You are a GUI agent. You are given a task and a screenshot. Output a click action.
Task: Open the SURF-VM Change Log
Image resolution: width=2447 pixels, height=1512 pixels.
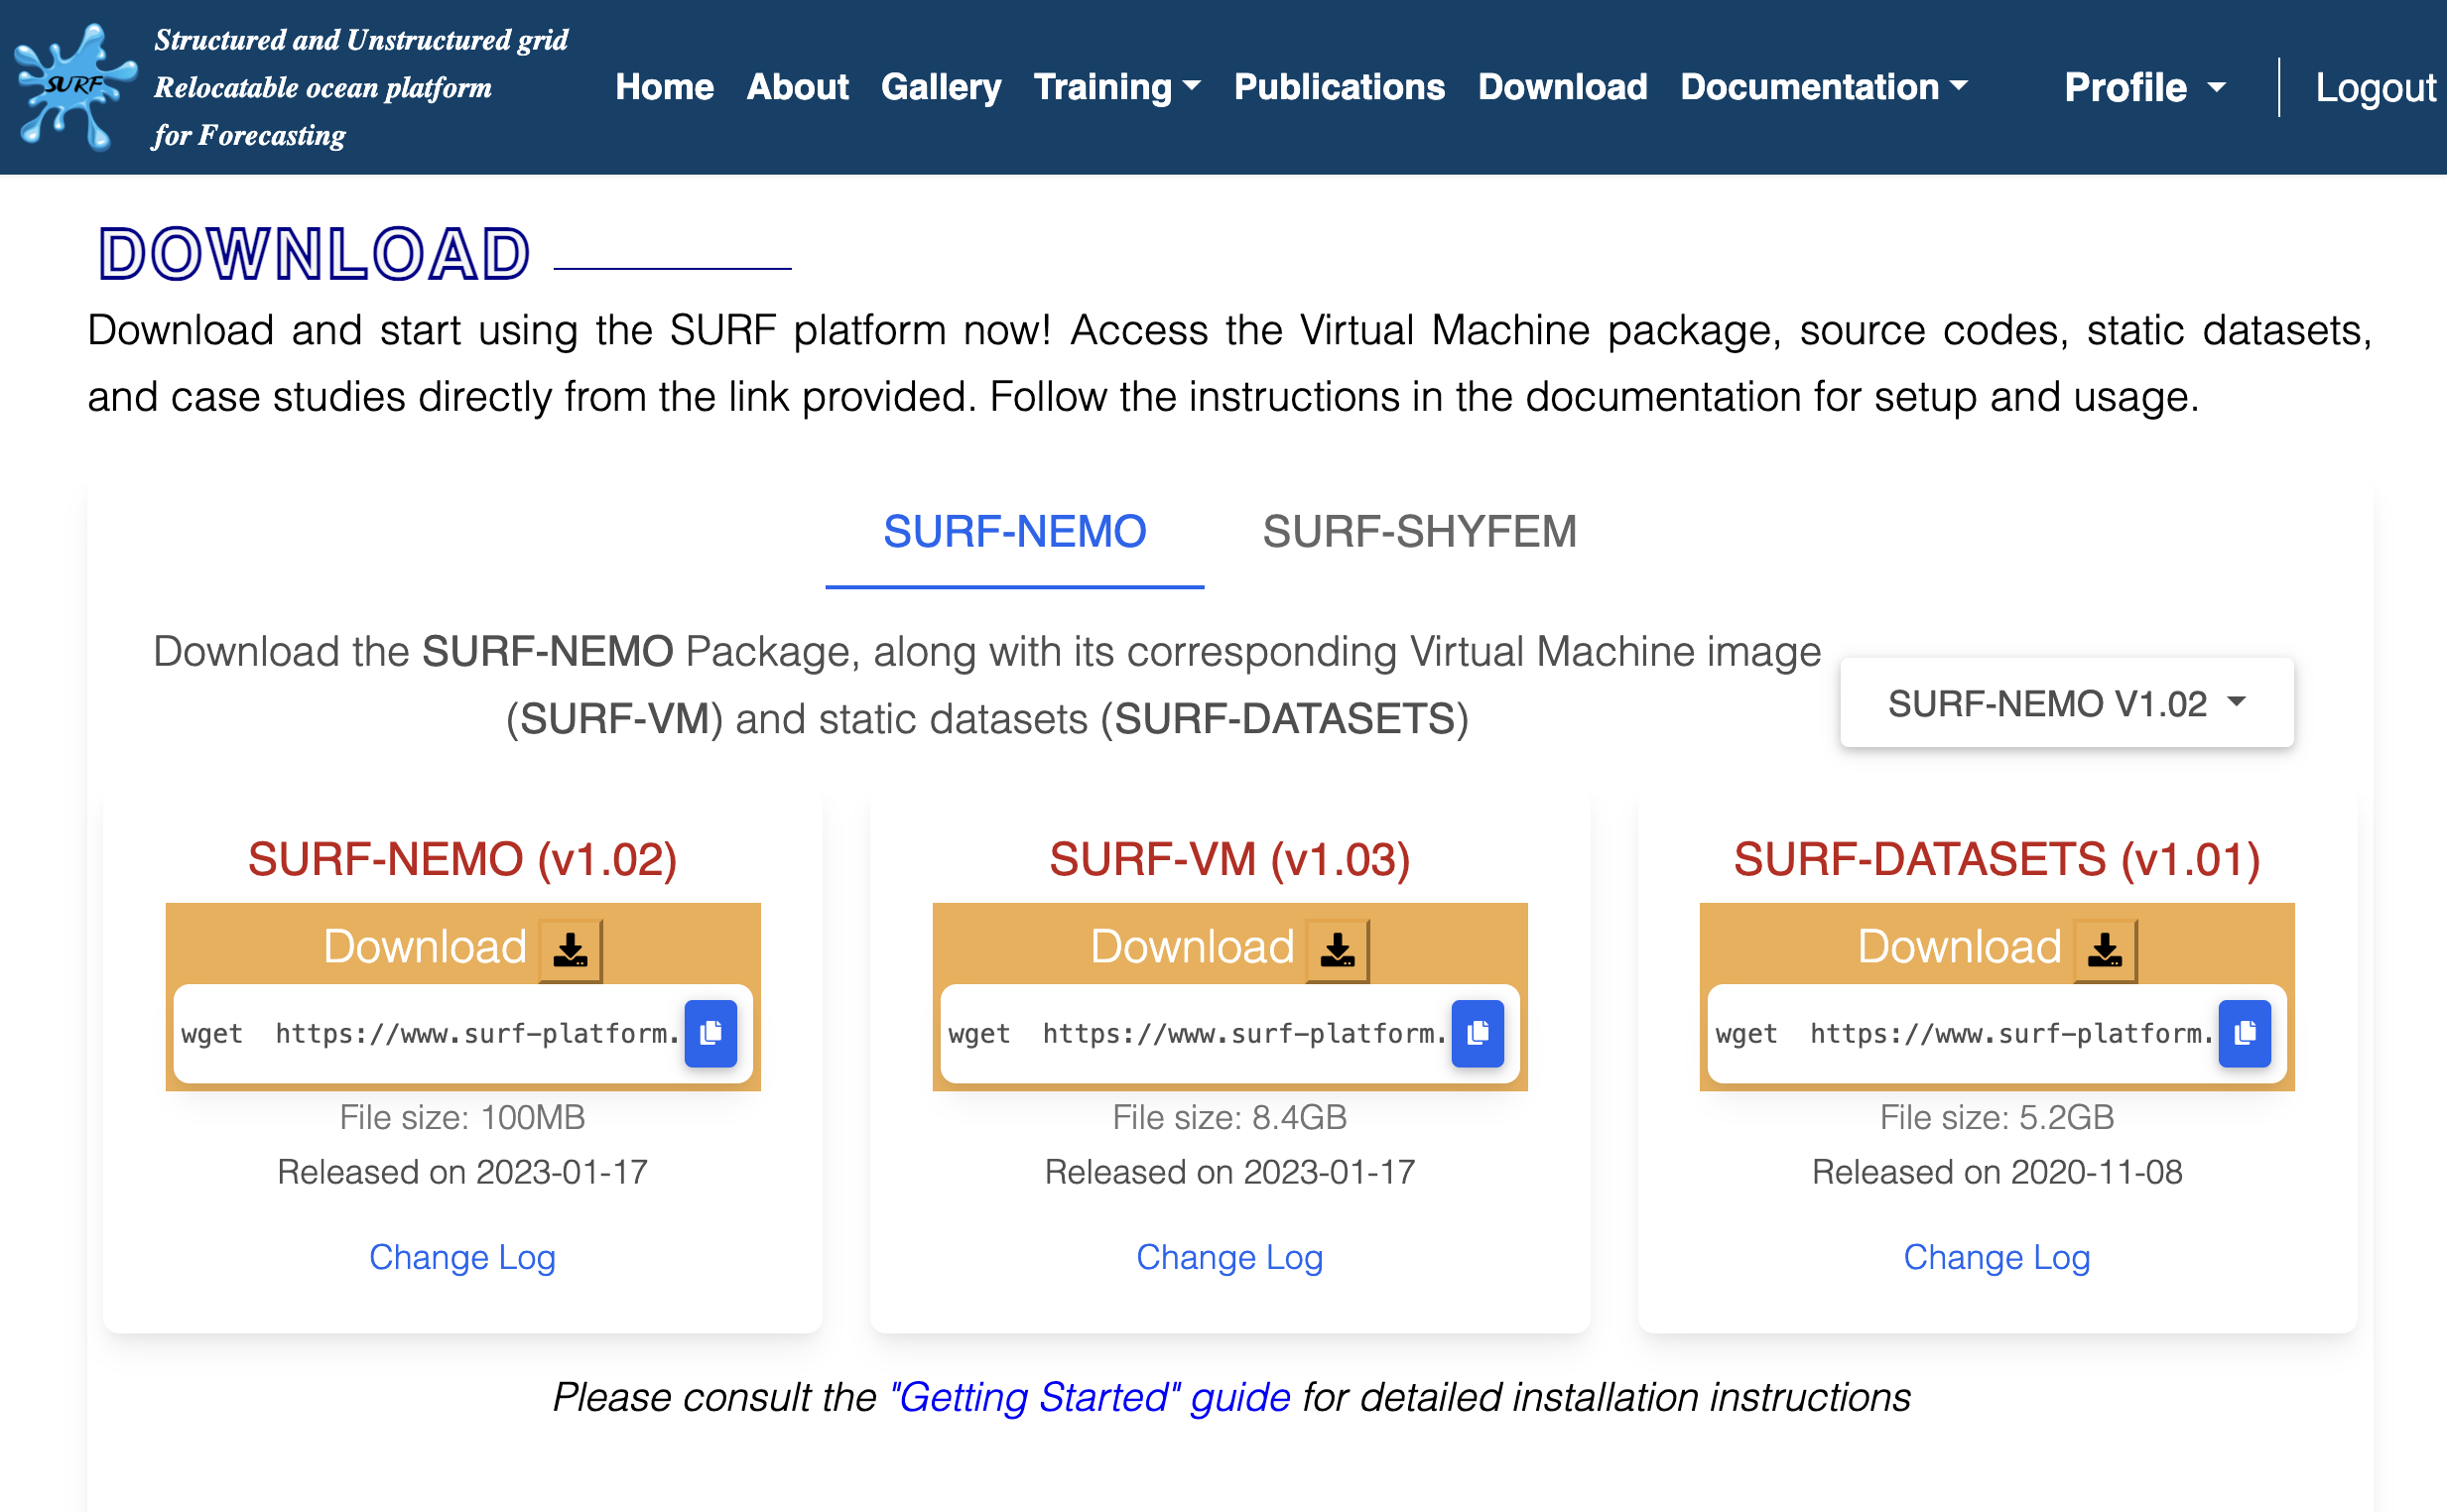pyautogui.click(x=1229, y=1257)
